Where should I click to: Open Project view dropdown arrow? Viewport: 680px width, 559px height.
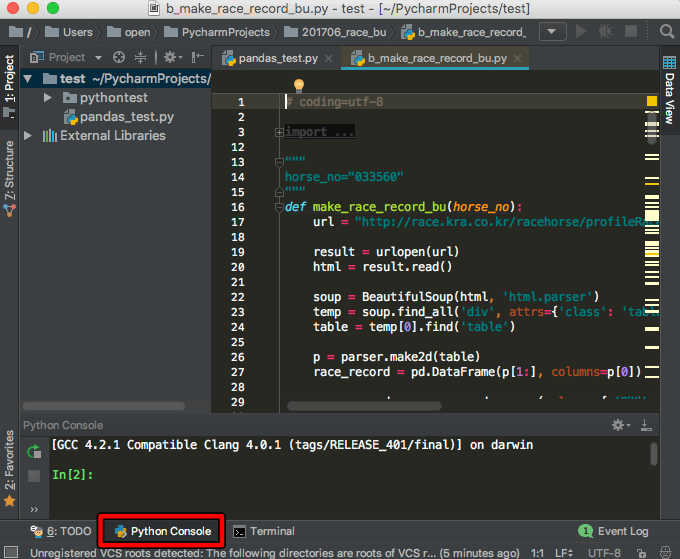pos(98,58)
